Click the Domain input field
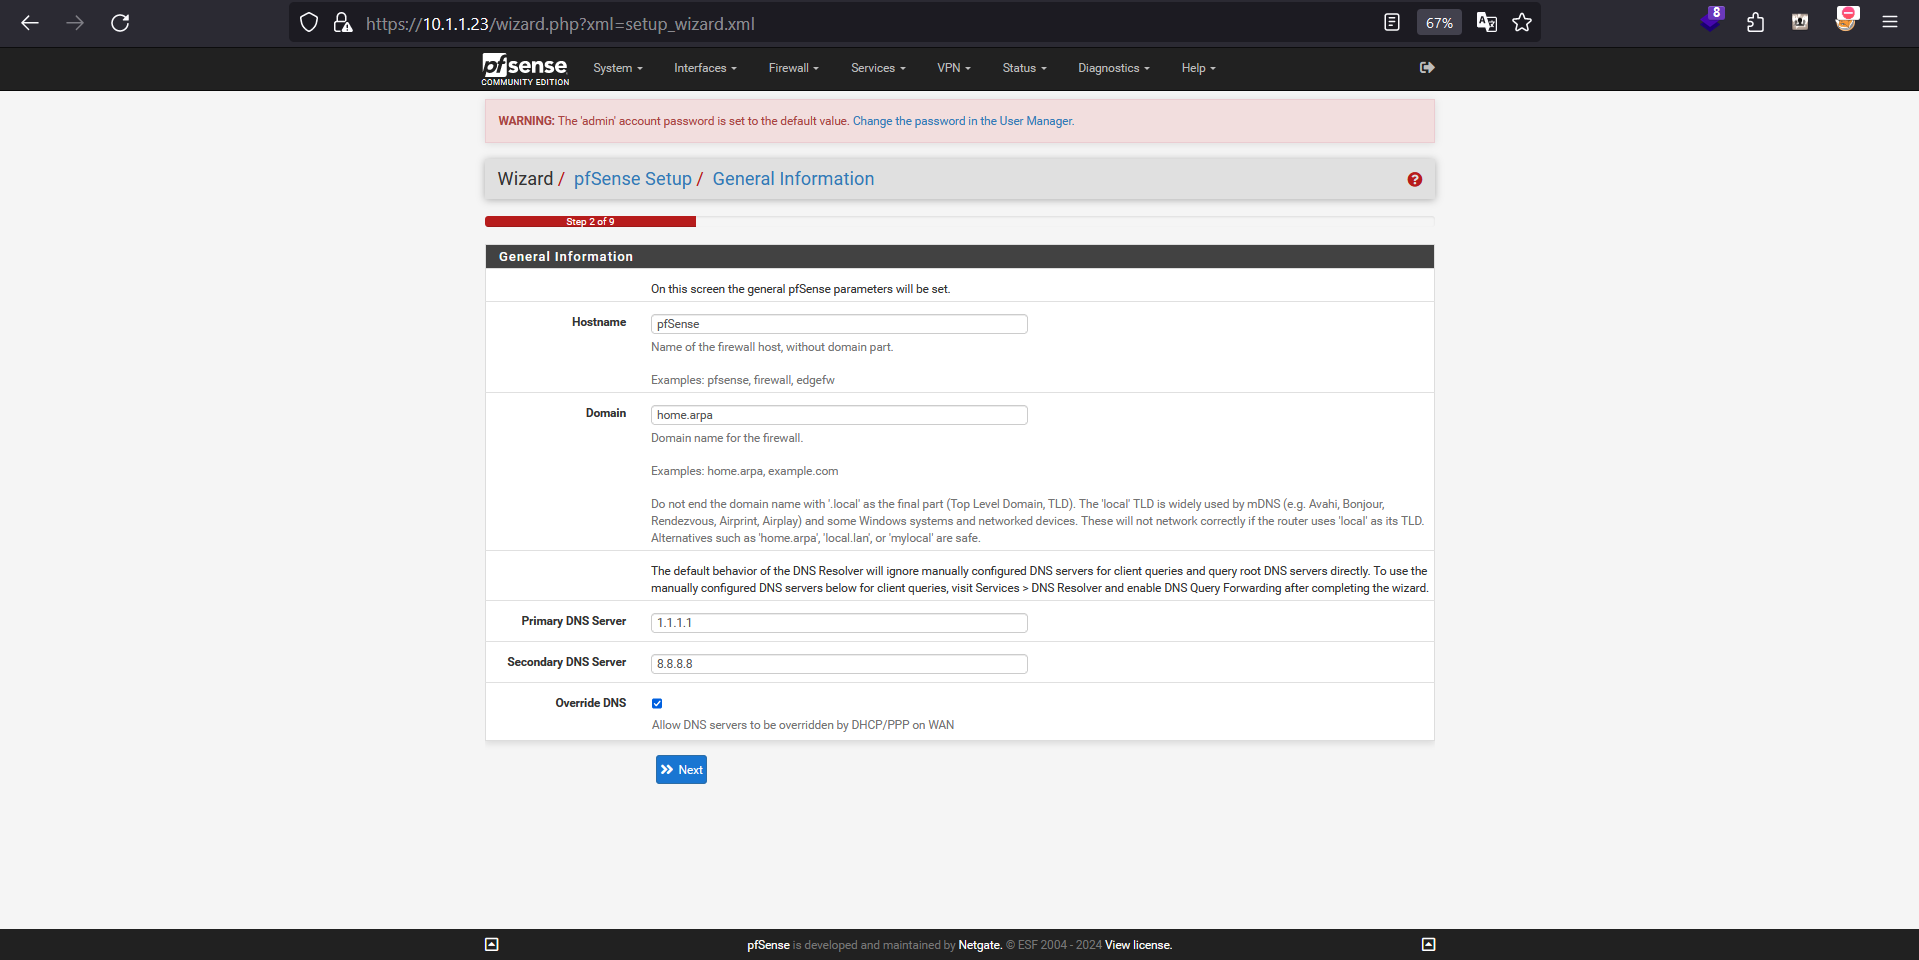1919x960 pixels. [x=839, y=415]
